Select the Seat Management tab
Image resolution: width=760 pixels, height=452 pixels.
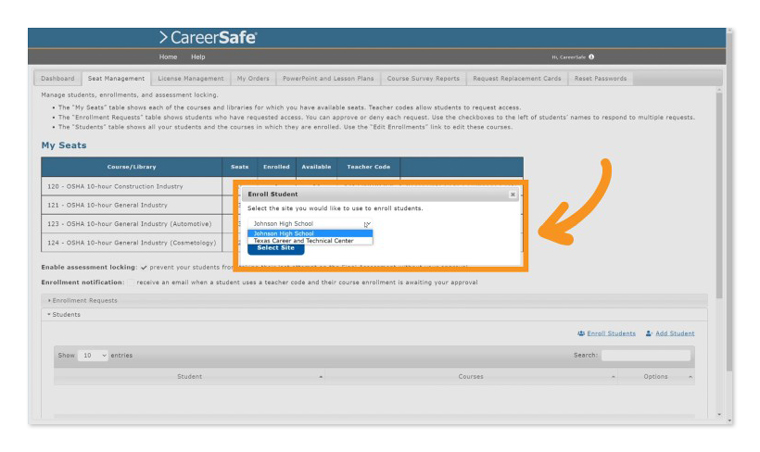coord(116,78)
